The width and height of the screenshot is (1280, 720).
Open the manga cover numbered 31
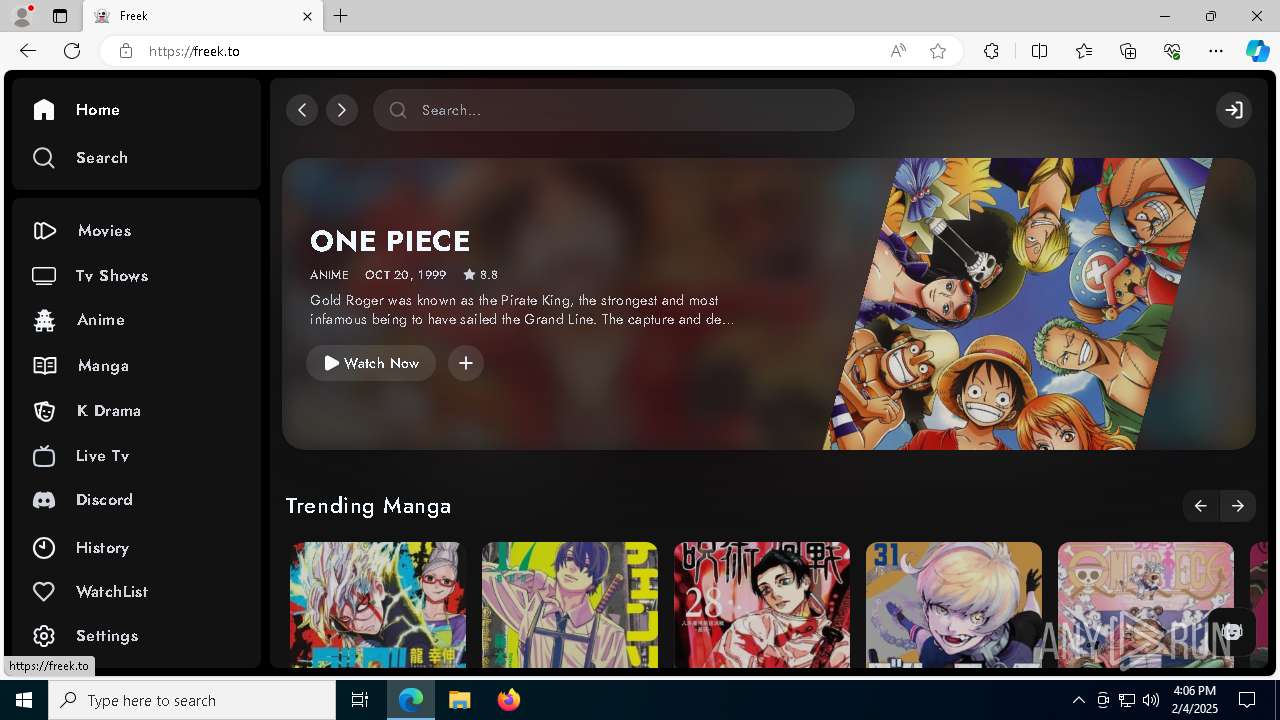coord(954,605)
